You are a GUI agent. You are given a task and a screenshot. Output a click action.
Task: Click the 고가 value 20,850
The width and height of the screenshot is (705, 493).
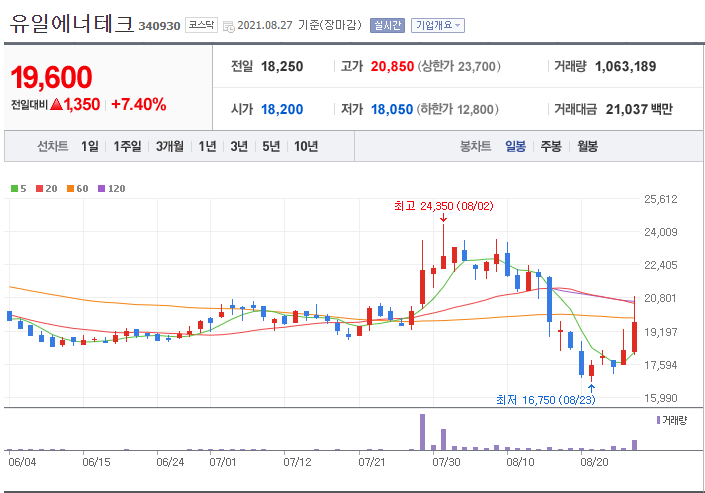pyautogui.click(x=392, y=67)
